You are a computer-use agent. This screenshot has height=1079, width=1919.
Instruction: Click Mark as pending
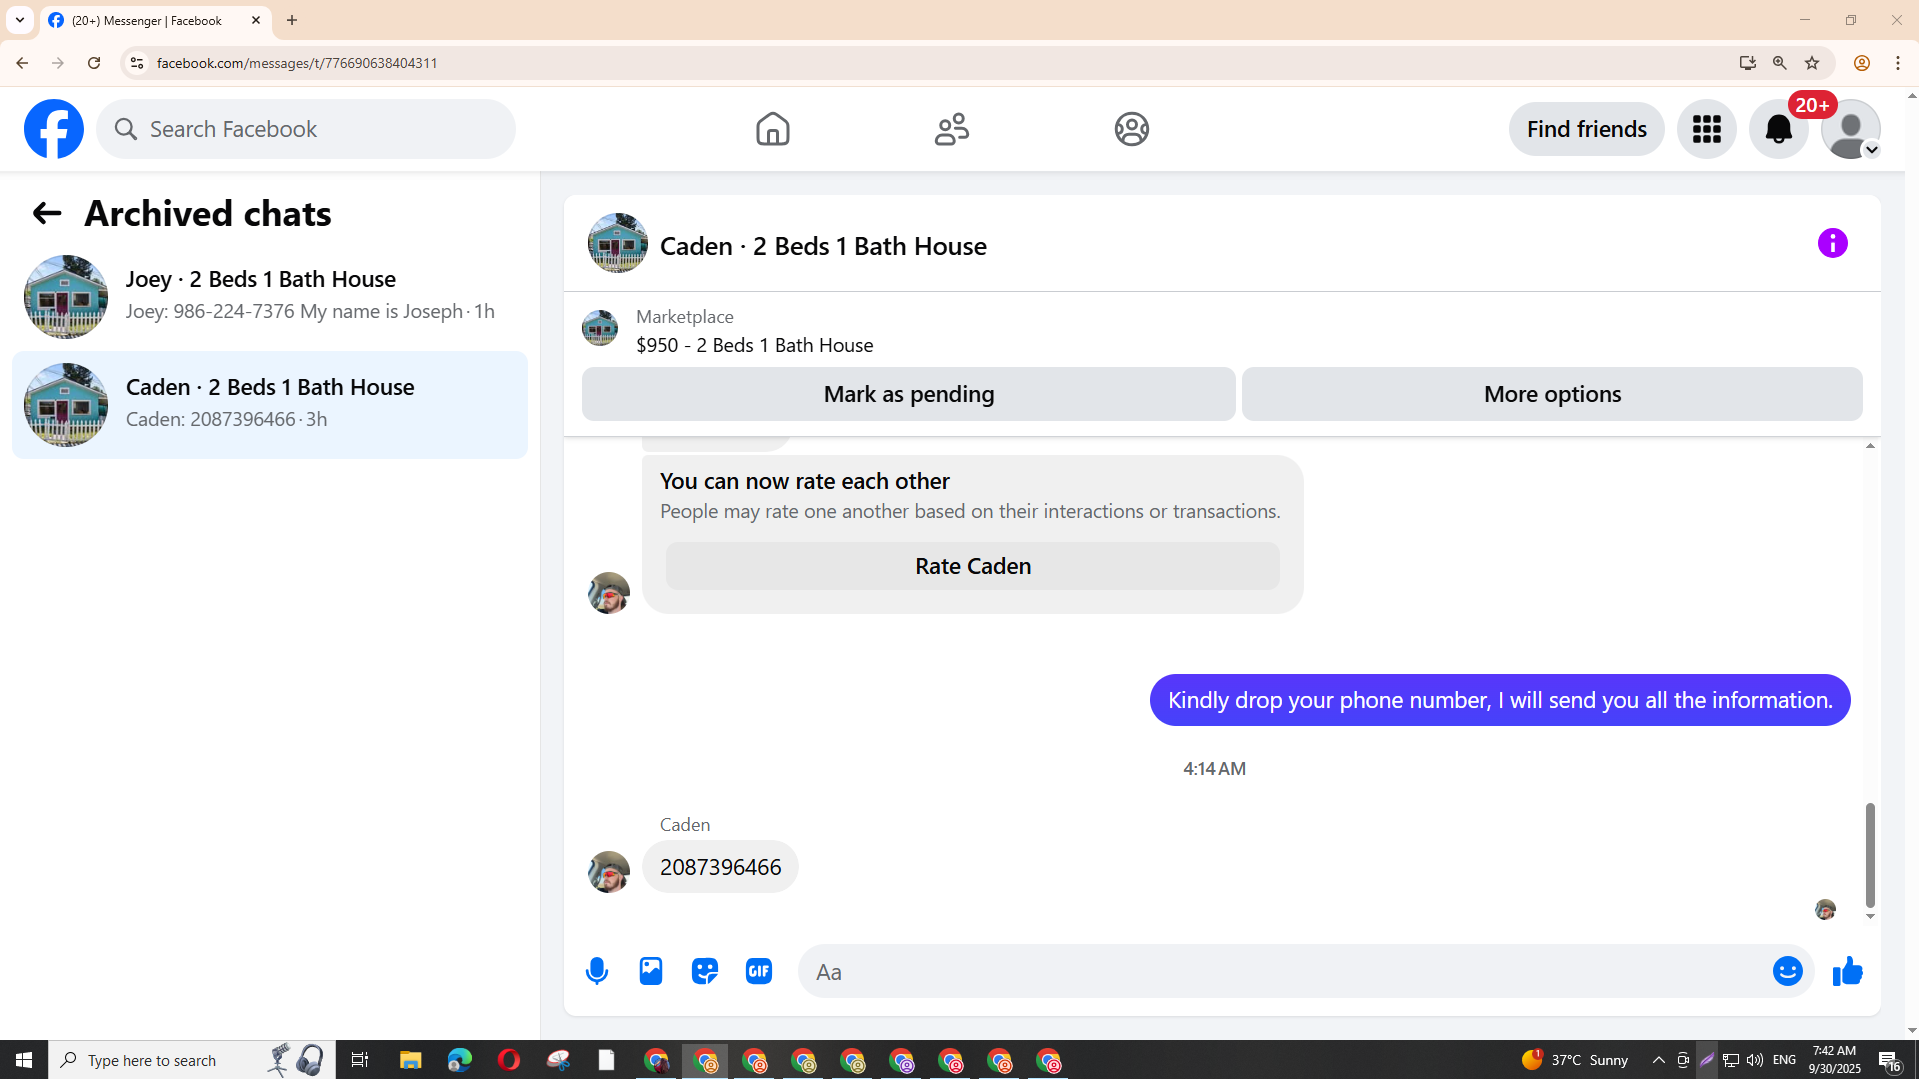coord(908,394)
